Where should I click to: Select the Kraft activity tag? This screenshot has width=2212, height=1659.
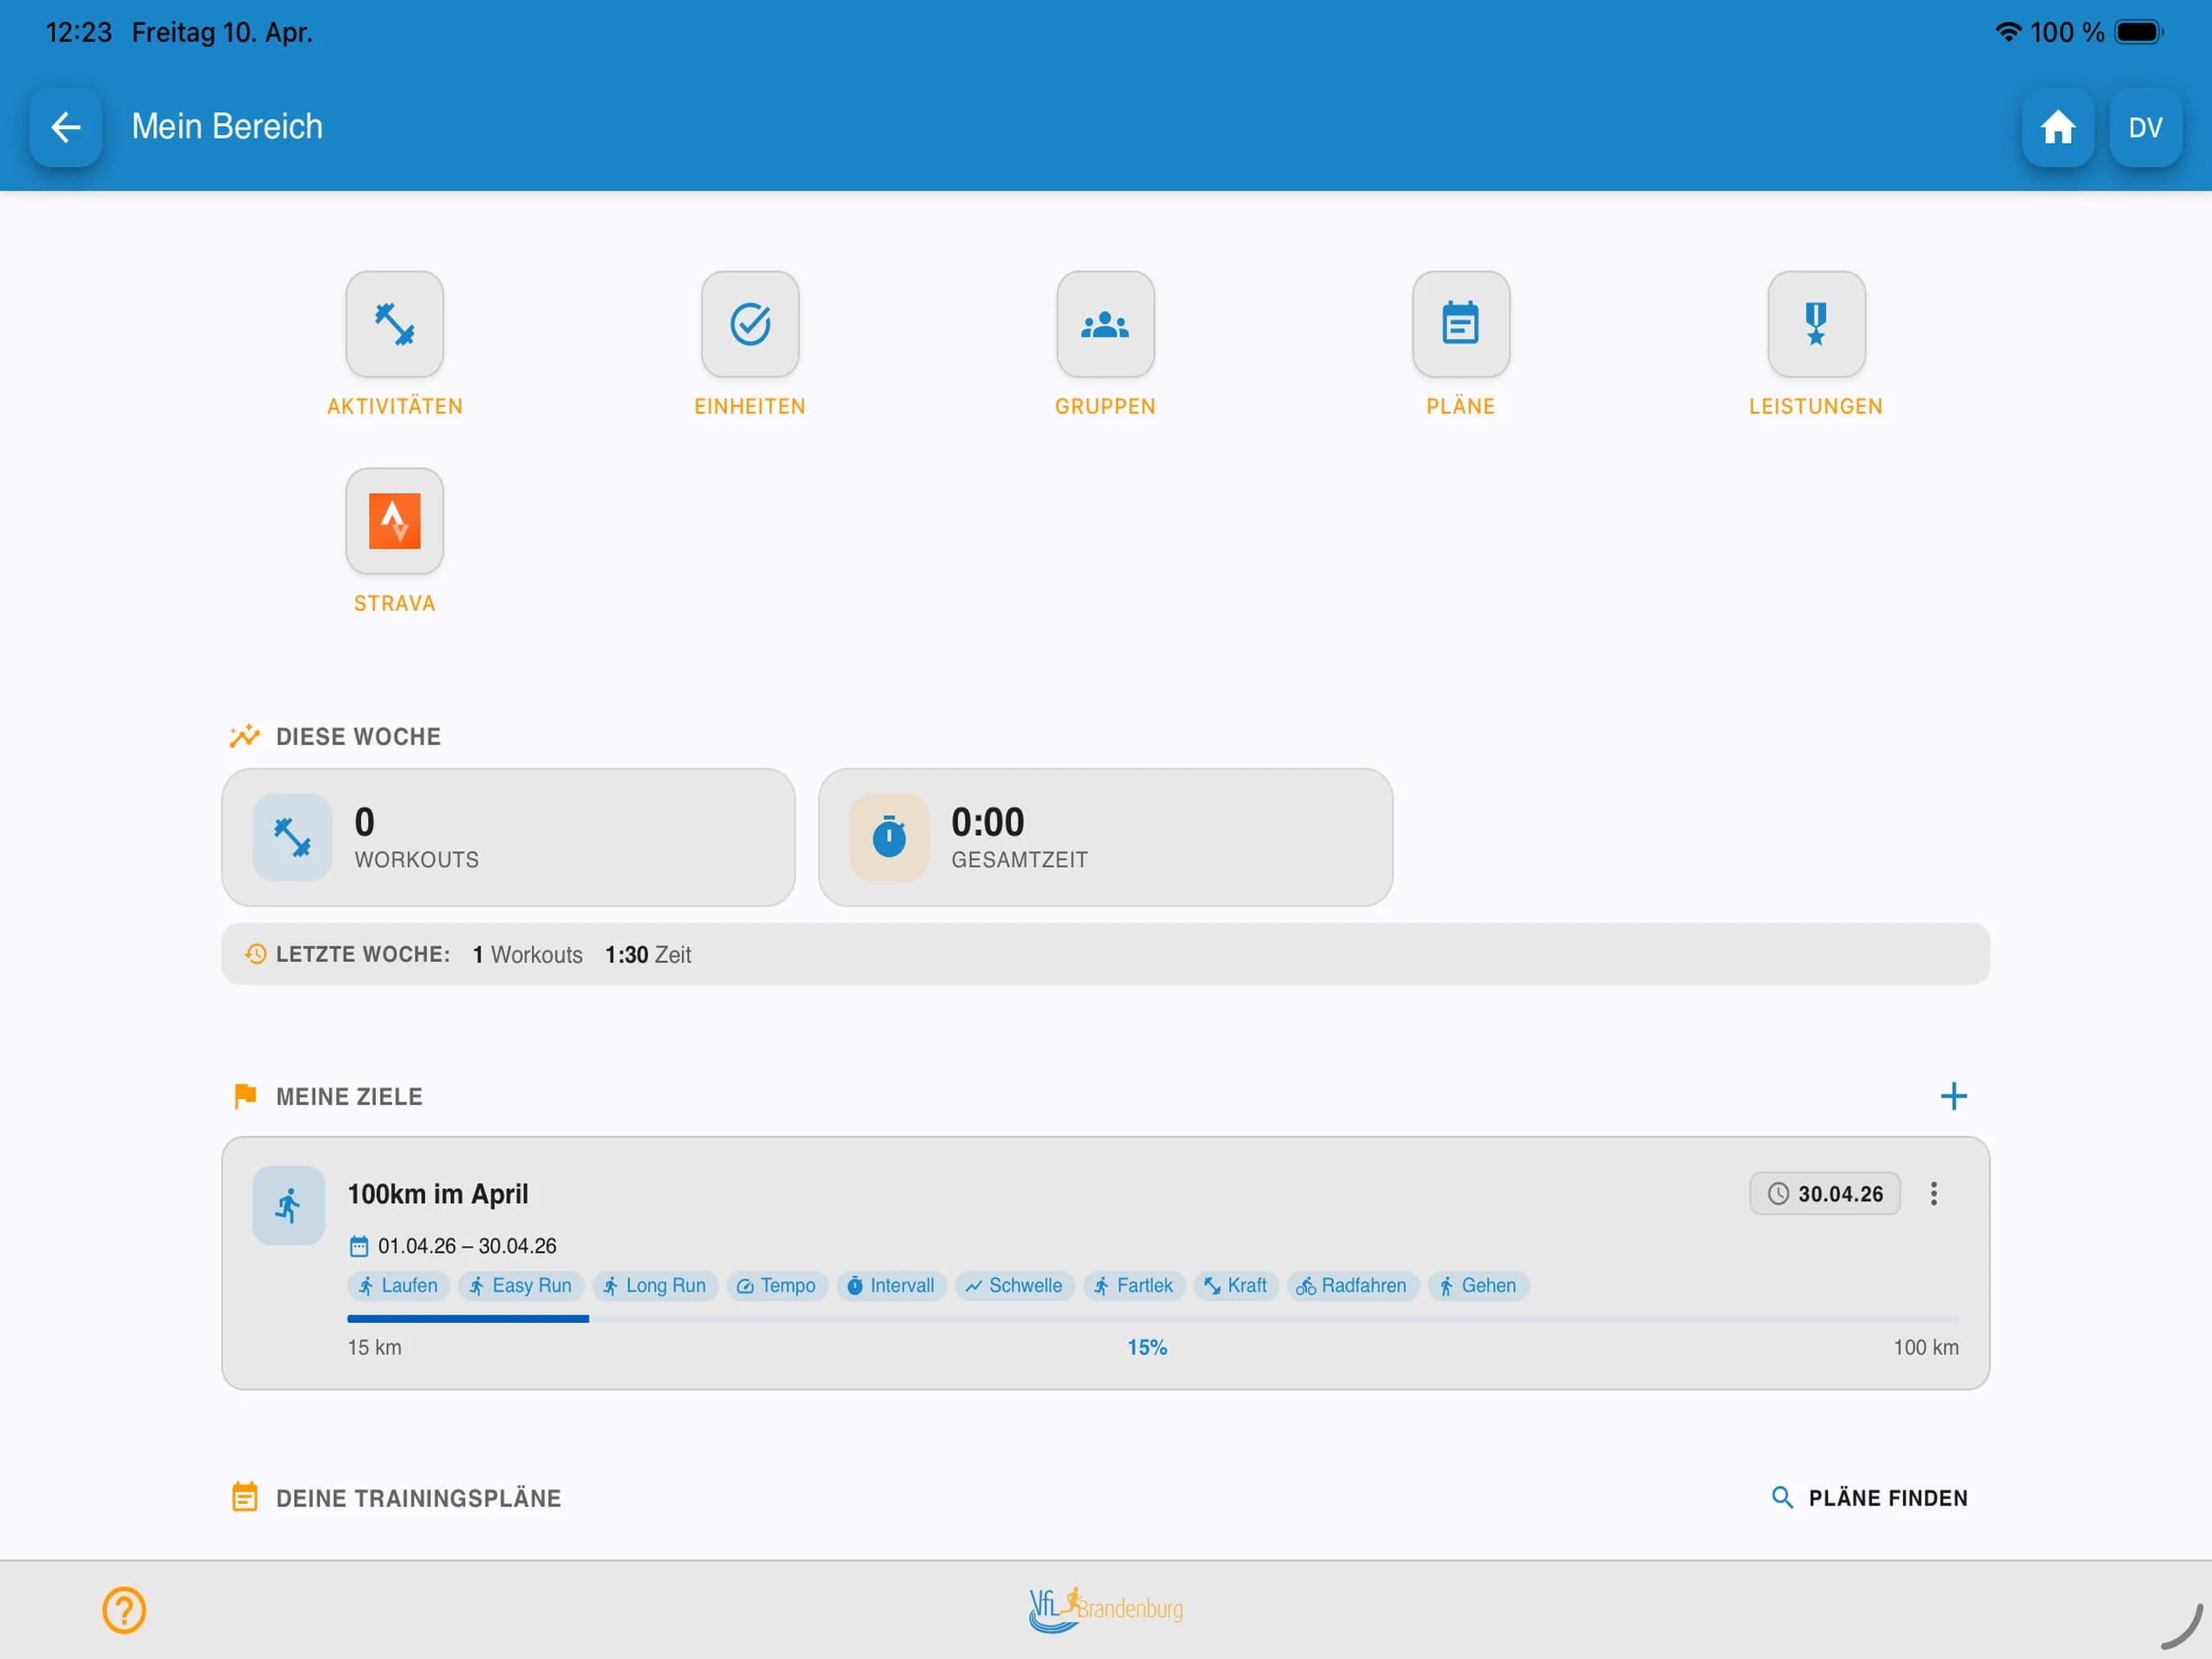point(1236,1285)
